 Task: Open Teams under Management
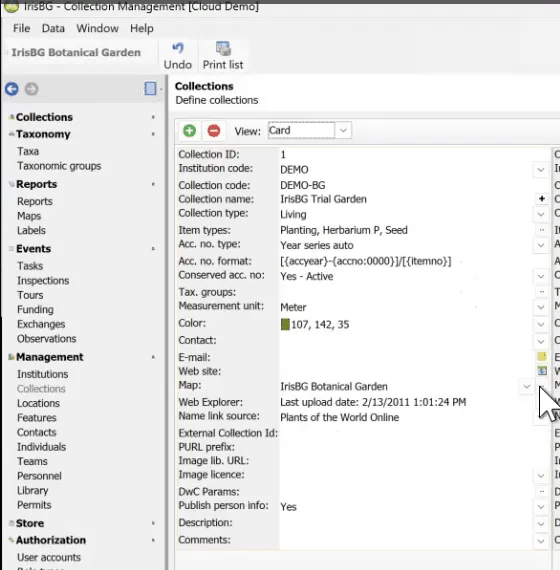(32, 461)
